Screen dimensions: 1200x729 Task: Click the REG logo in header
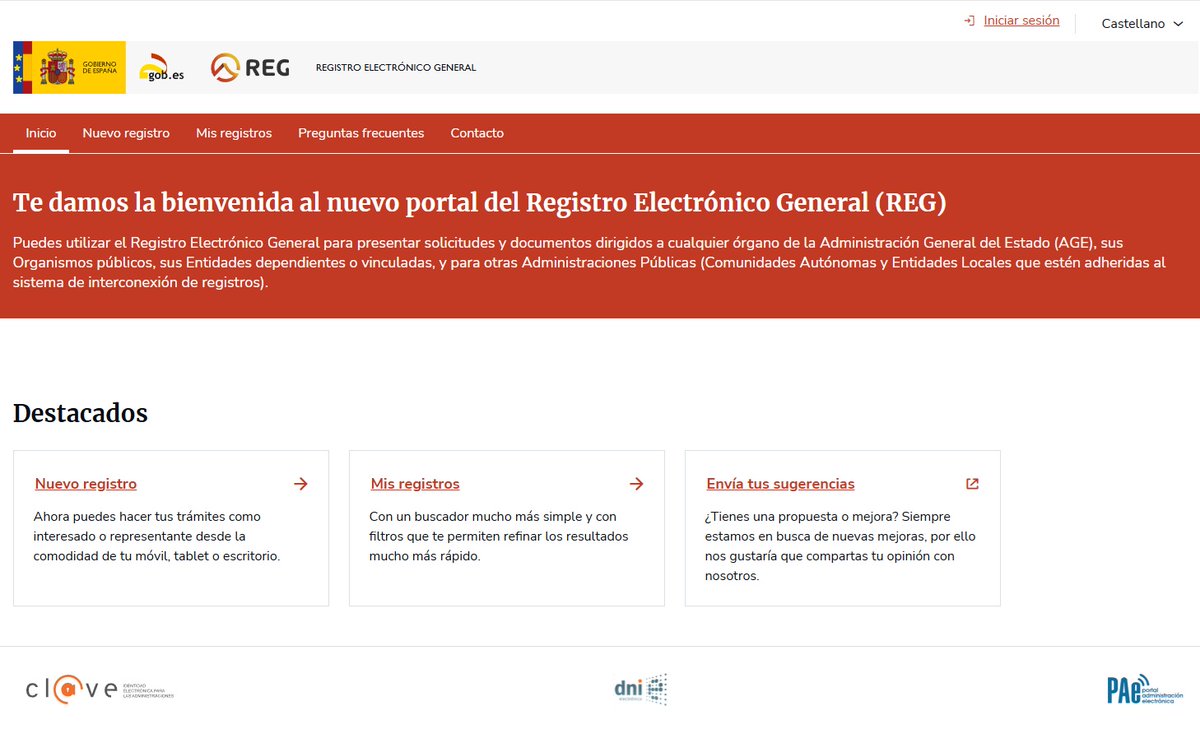pos(250,68)
